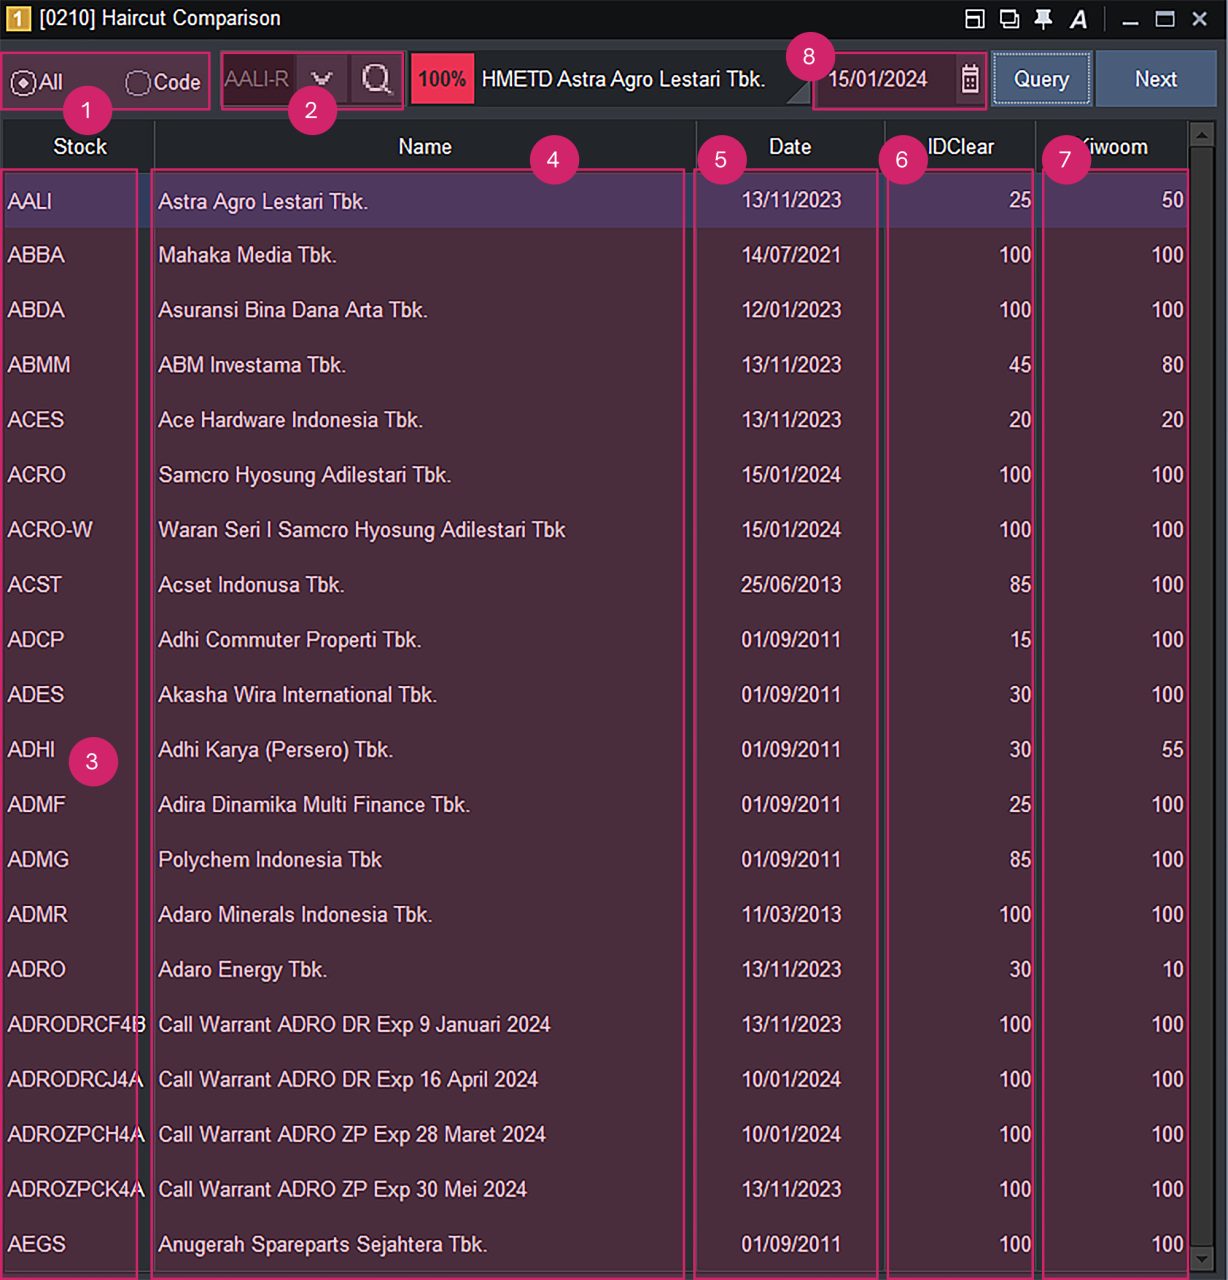Click the duplicate window icon in title bar
1228x1280 pixels.
coord(1009,19)
